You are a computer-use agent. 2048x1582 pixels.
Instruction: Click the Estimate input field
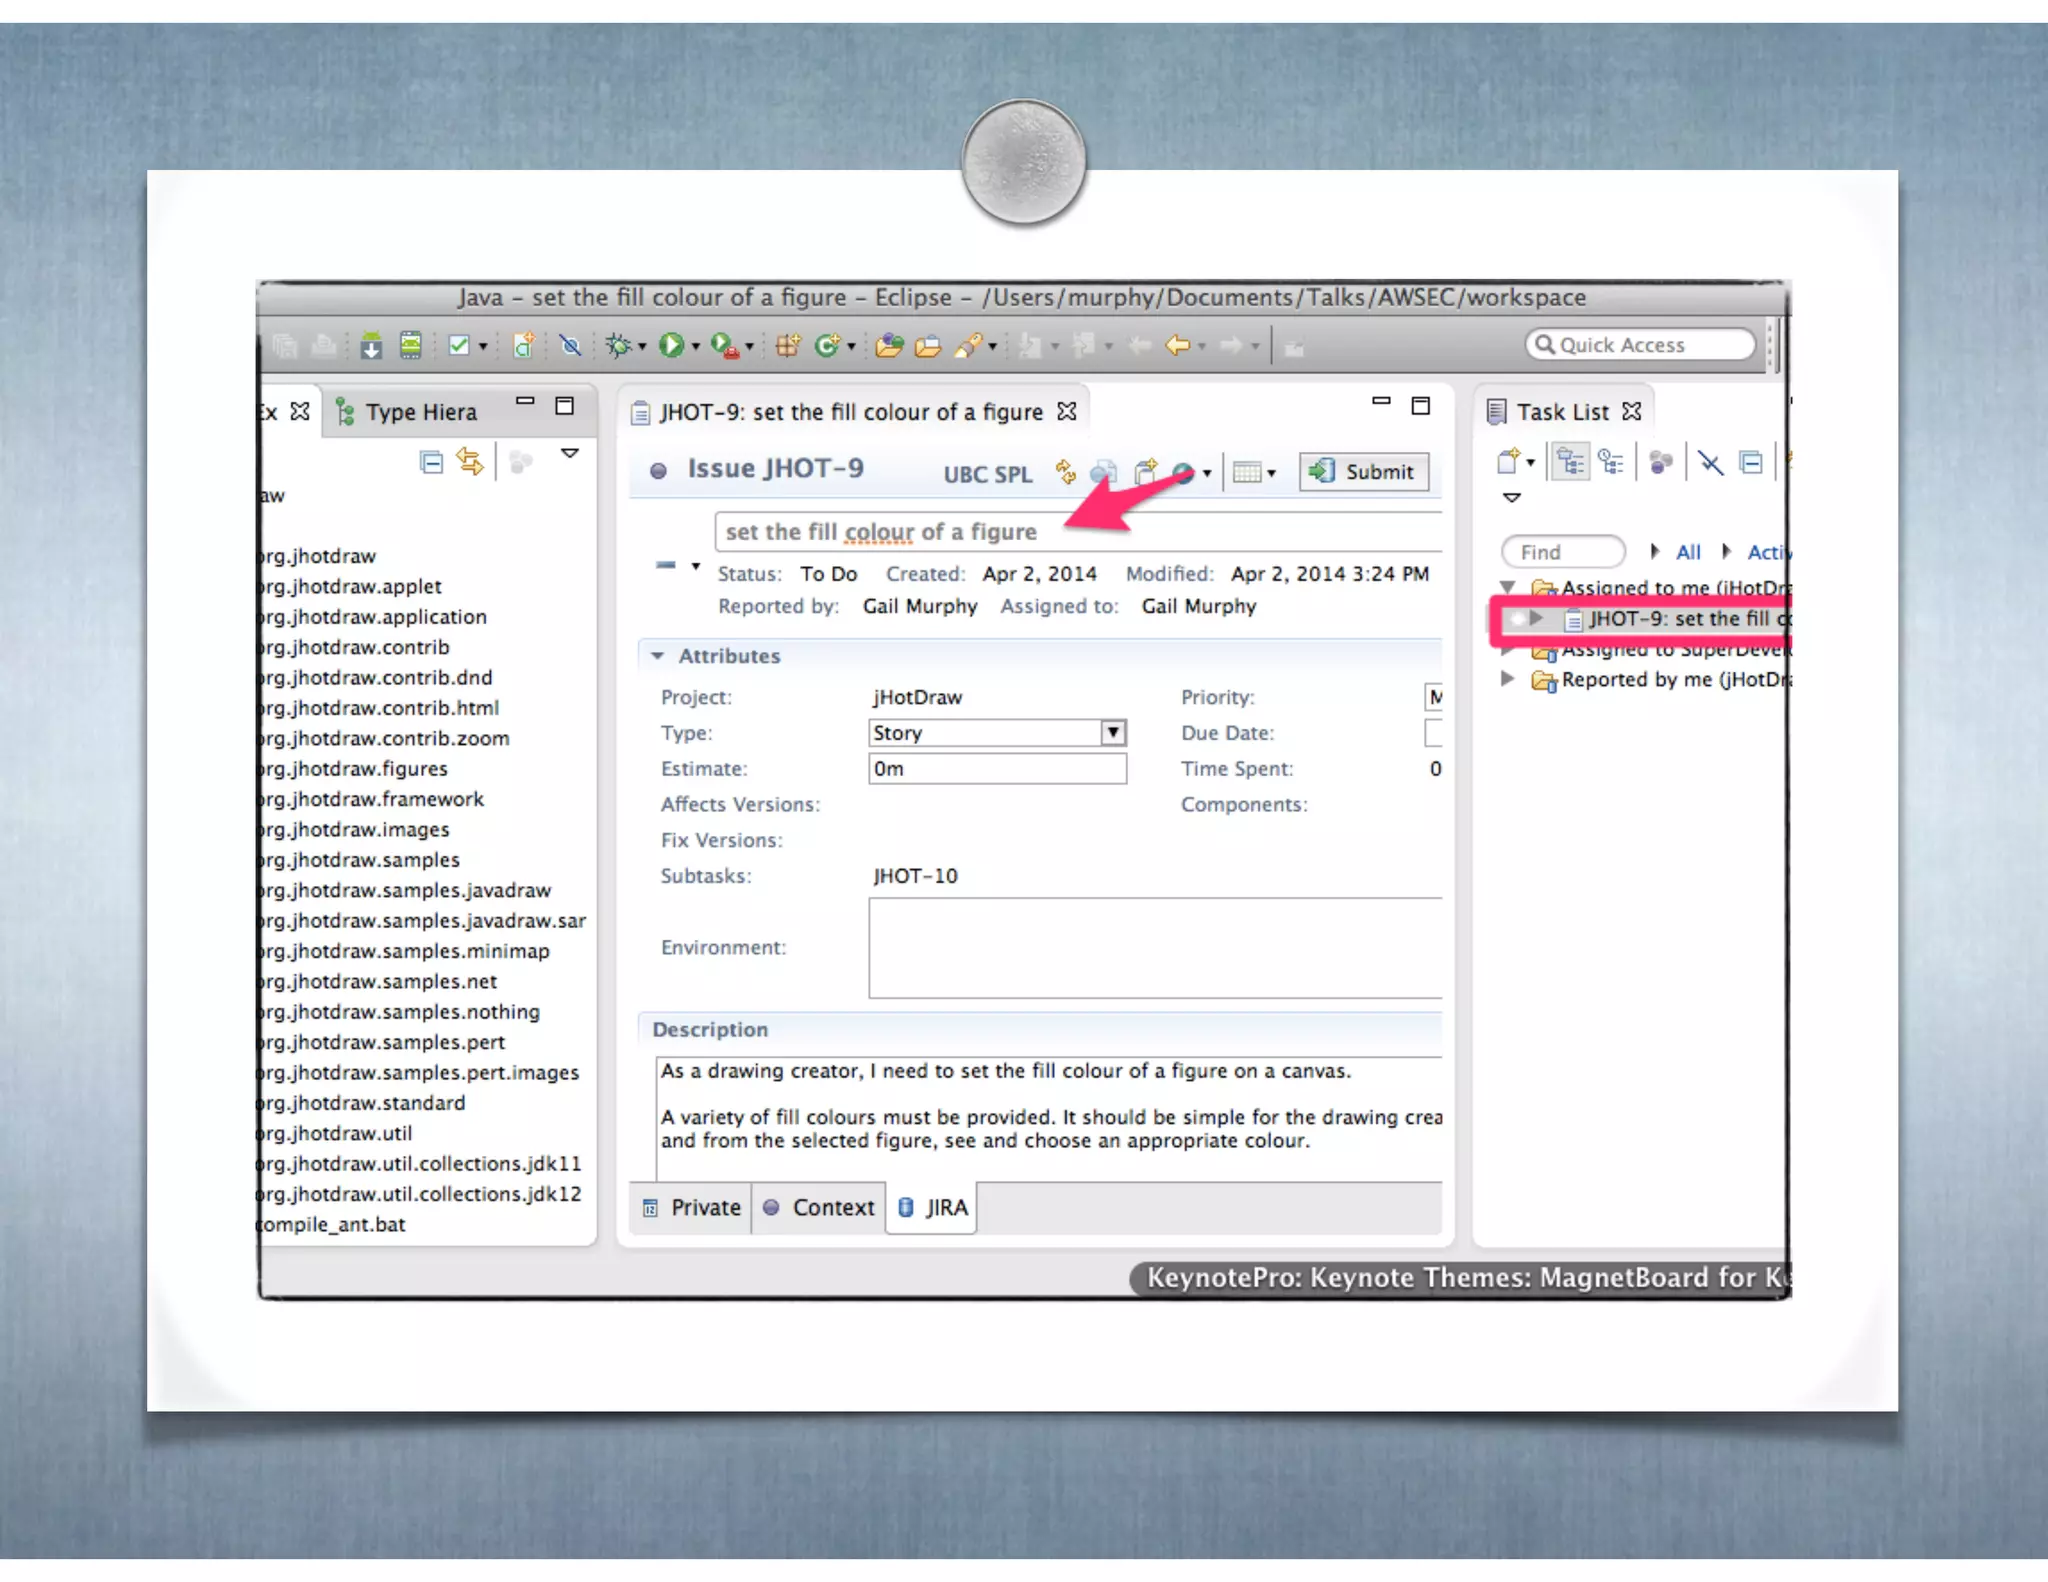click(996, 769)
